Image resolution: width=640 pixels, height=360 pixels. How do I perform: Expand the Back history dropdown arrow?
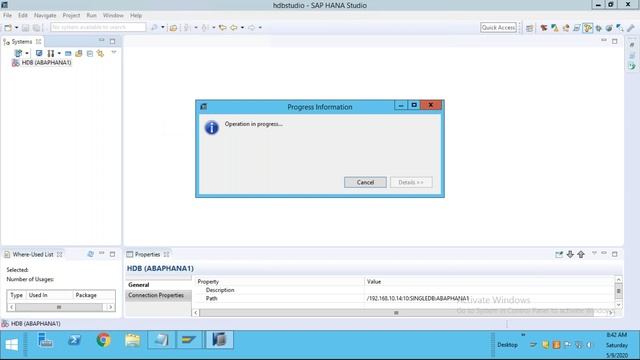coord(242,28)
